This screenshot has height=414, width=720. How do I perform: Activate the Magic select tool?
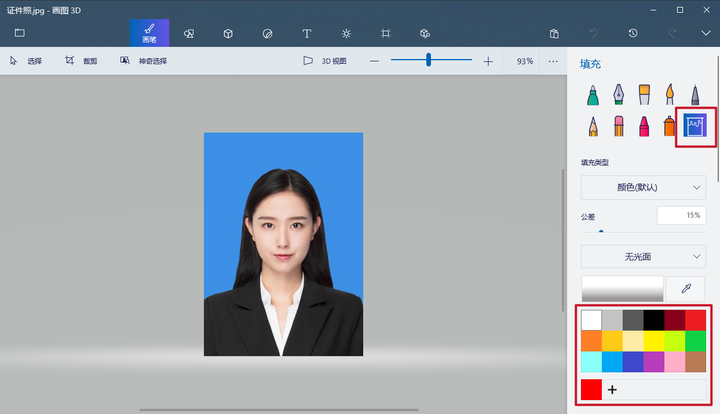(143, 61)
